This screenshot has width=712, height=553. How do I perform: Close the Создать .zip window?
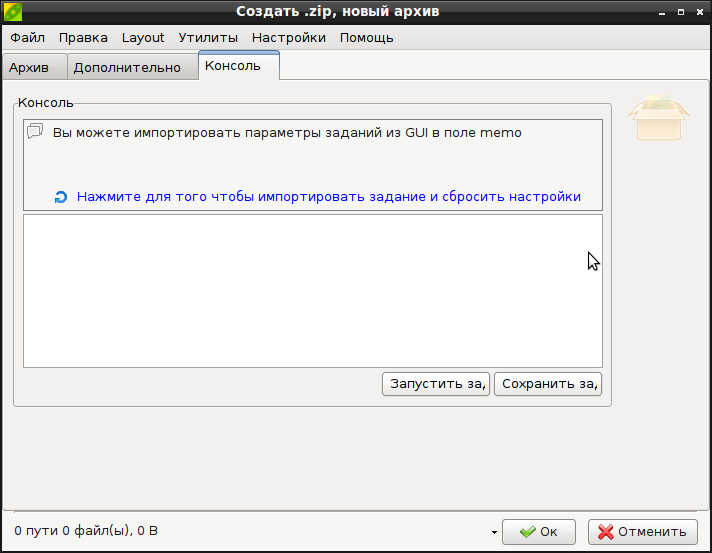tap(700, 12)
